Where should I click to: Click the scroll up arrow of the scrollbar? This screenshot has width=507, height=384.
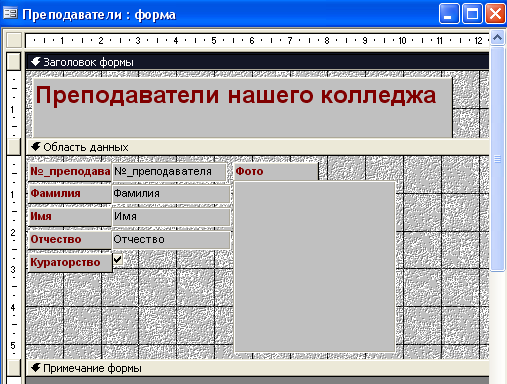[x=497, y=38]
